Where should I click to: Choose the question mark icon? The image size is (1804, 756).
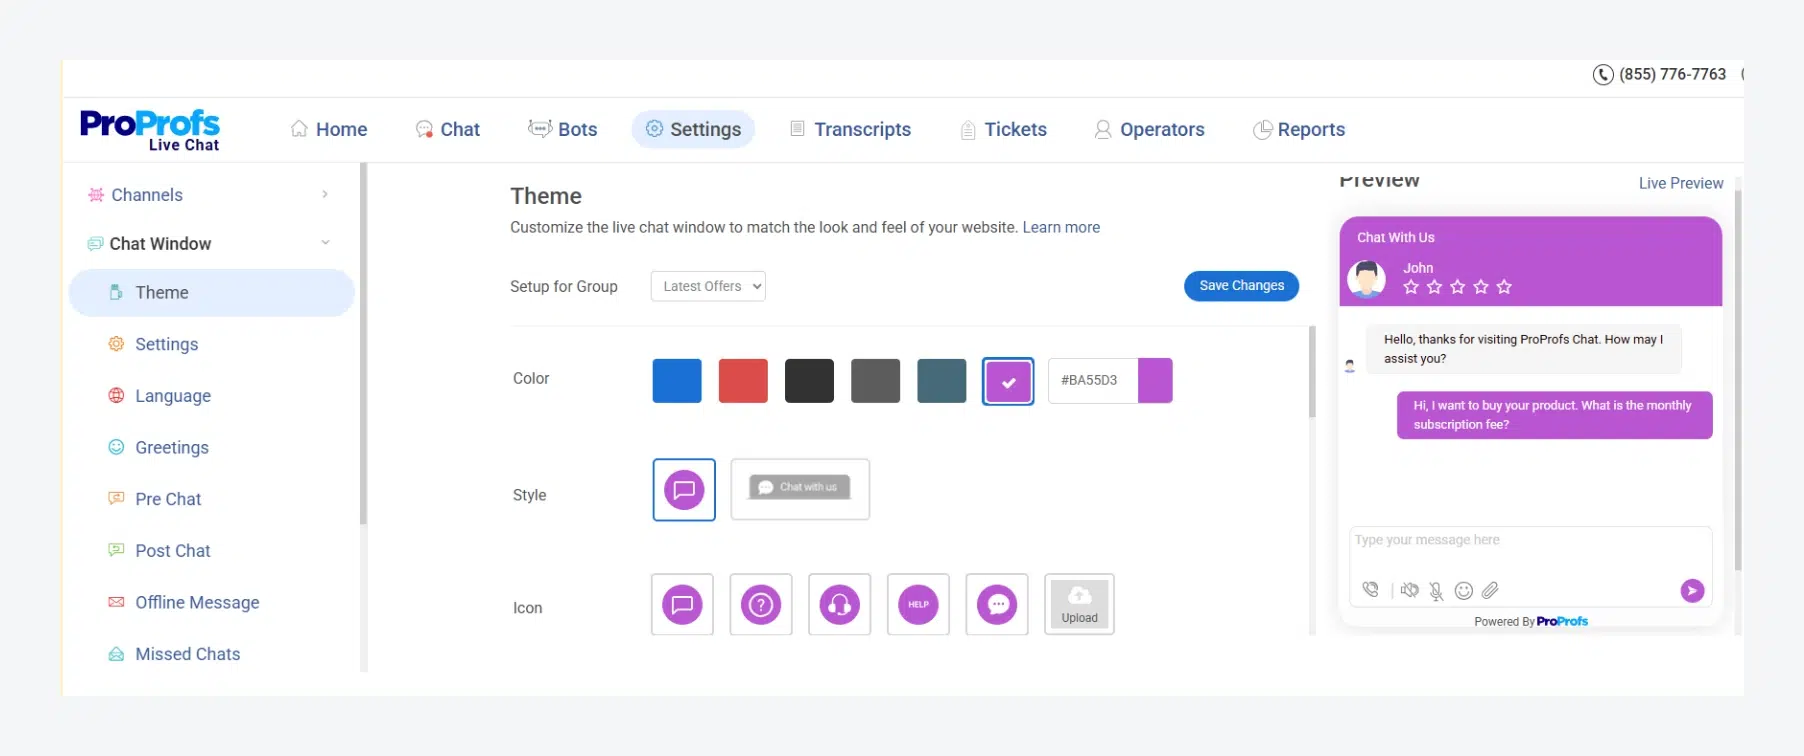point(761,604)
